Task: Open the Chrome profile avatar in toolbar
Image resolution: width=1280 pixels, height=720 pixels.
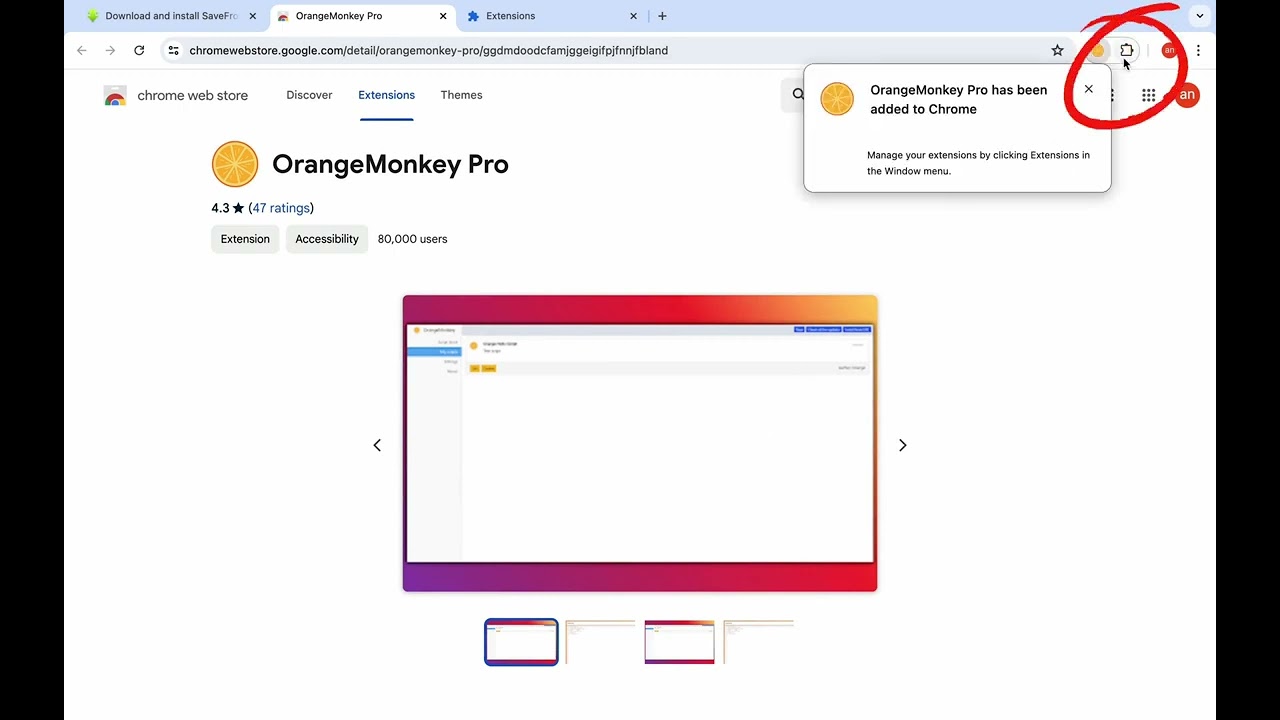Action: point(1169,50)
